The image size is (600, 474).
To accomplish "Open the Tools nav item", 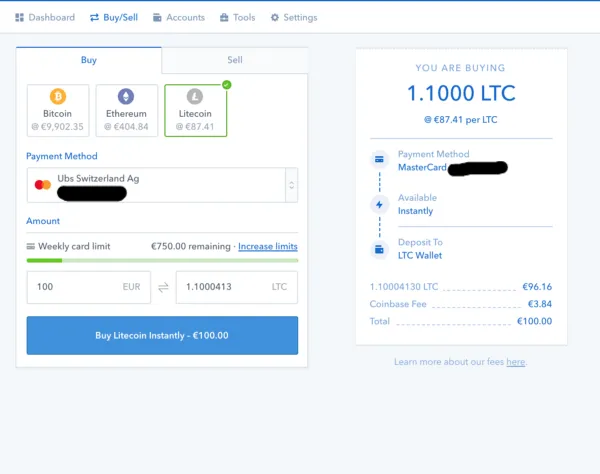I will click(238, 18).
